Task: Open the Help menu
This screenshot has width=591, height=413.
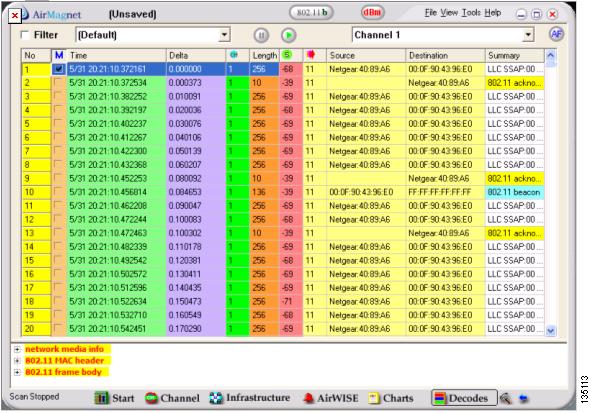Action: (493, 13)
